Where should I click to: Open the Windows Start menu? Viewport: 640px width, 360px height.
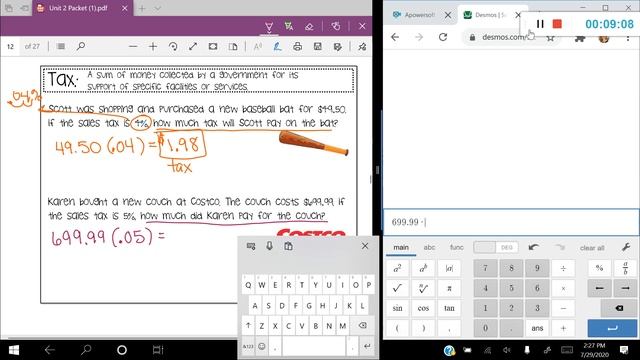pyautogui.click(x=13, y=350)
